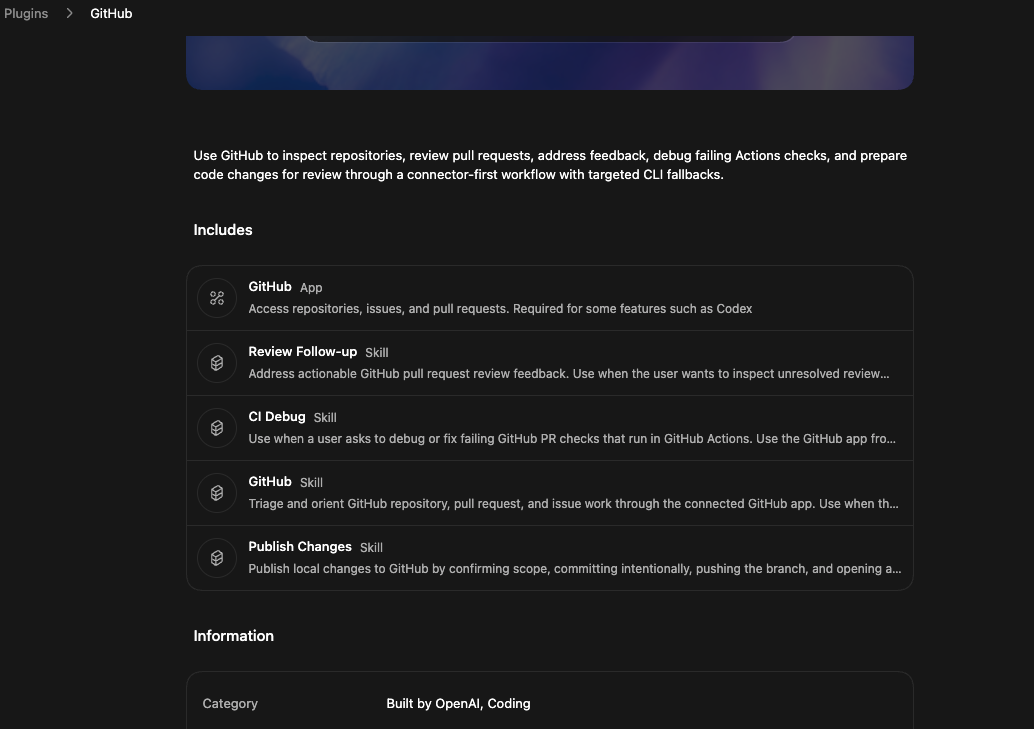1034x729 pixels.
Task: Open the GitHub App row
Action: [x=550, y=298]
